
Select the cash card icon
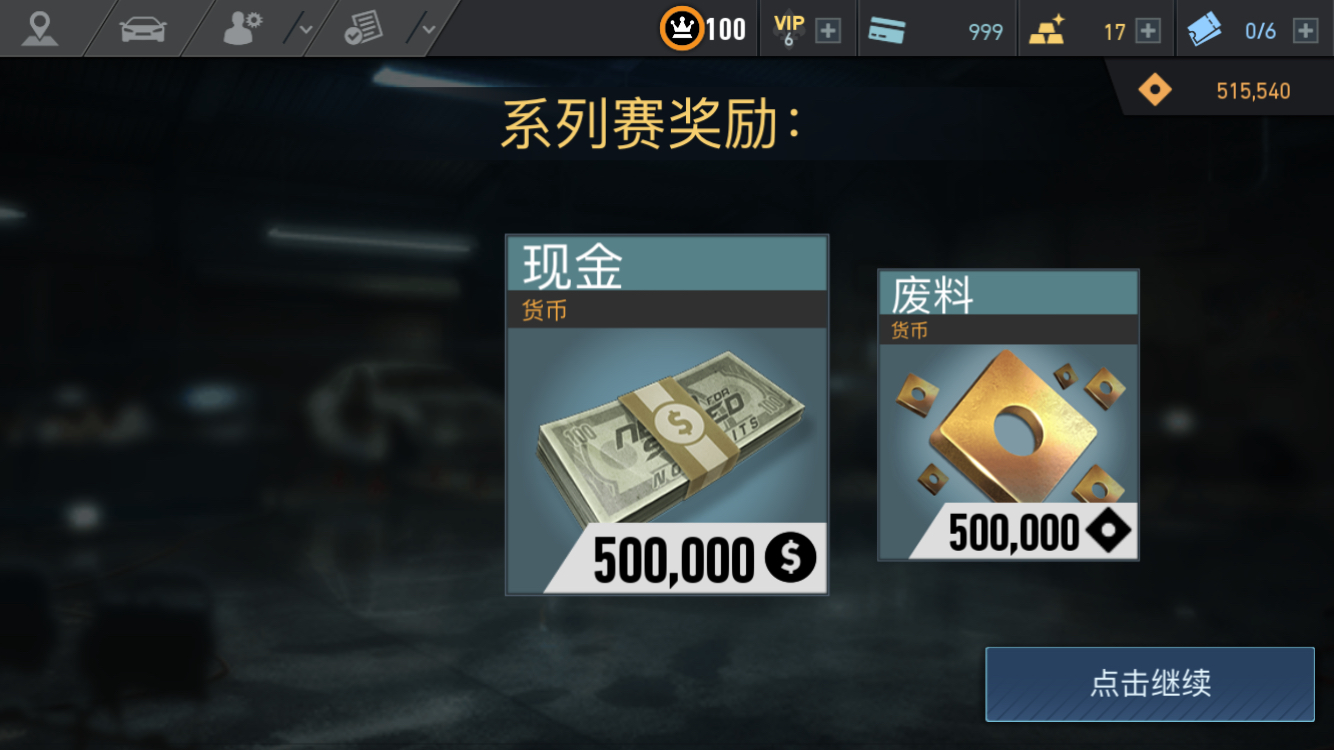(886, 31)
